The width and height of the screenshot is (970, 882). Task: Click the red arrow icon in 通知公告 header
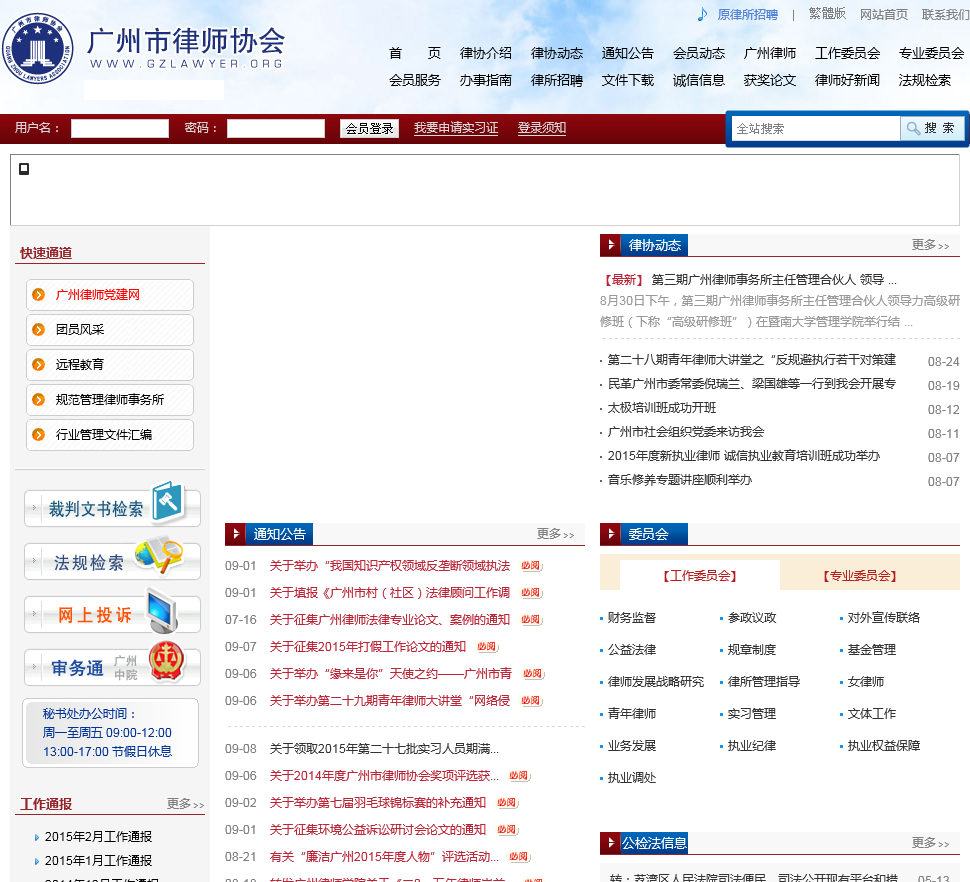236,534
